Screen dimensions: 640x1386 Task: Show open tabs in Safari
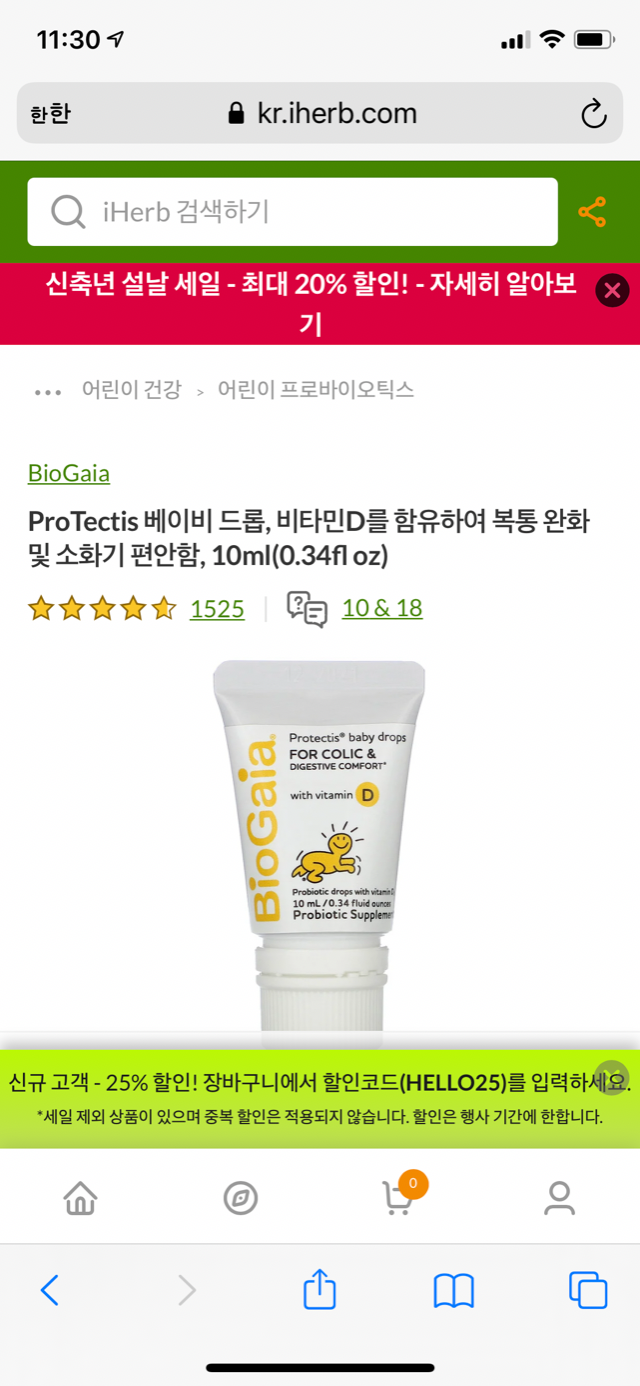[588, 1290]
